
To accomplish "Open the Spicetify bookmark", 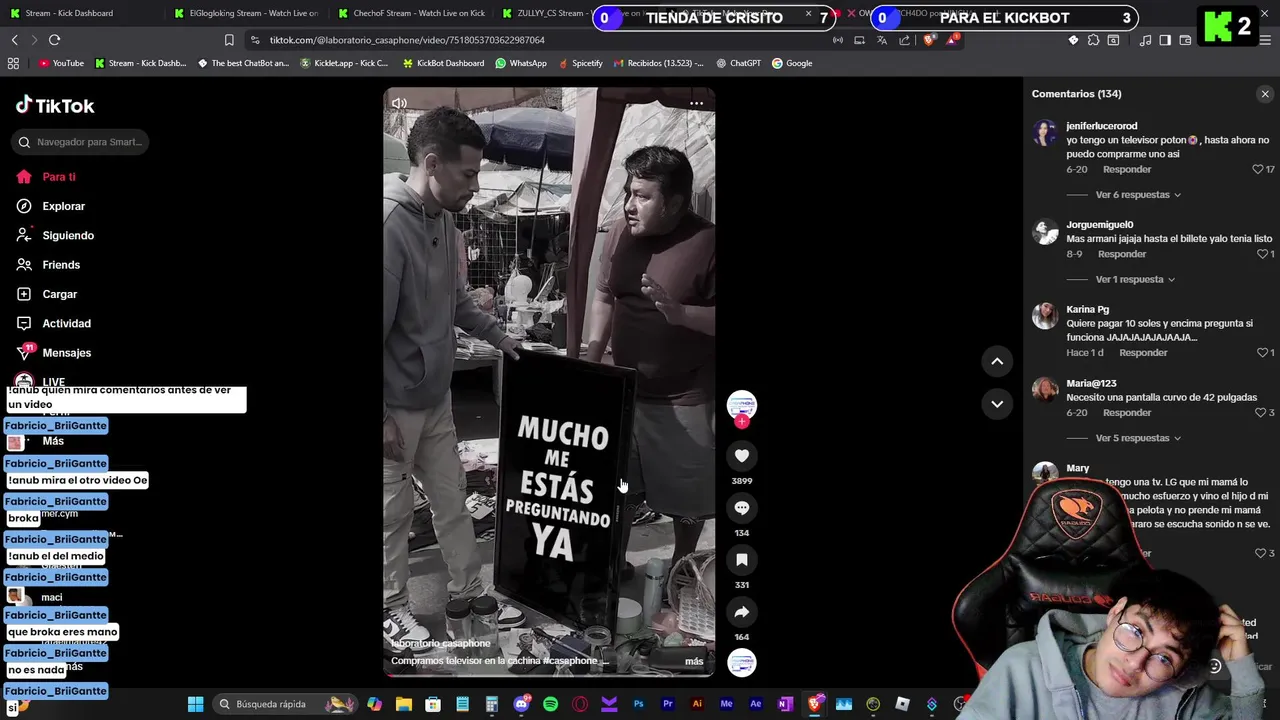I will (580, 63).
